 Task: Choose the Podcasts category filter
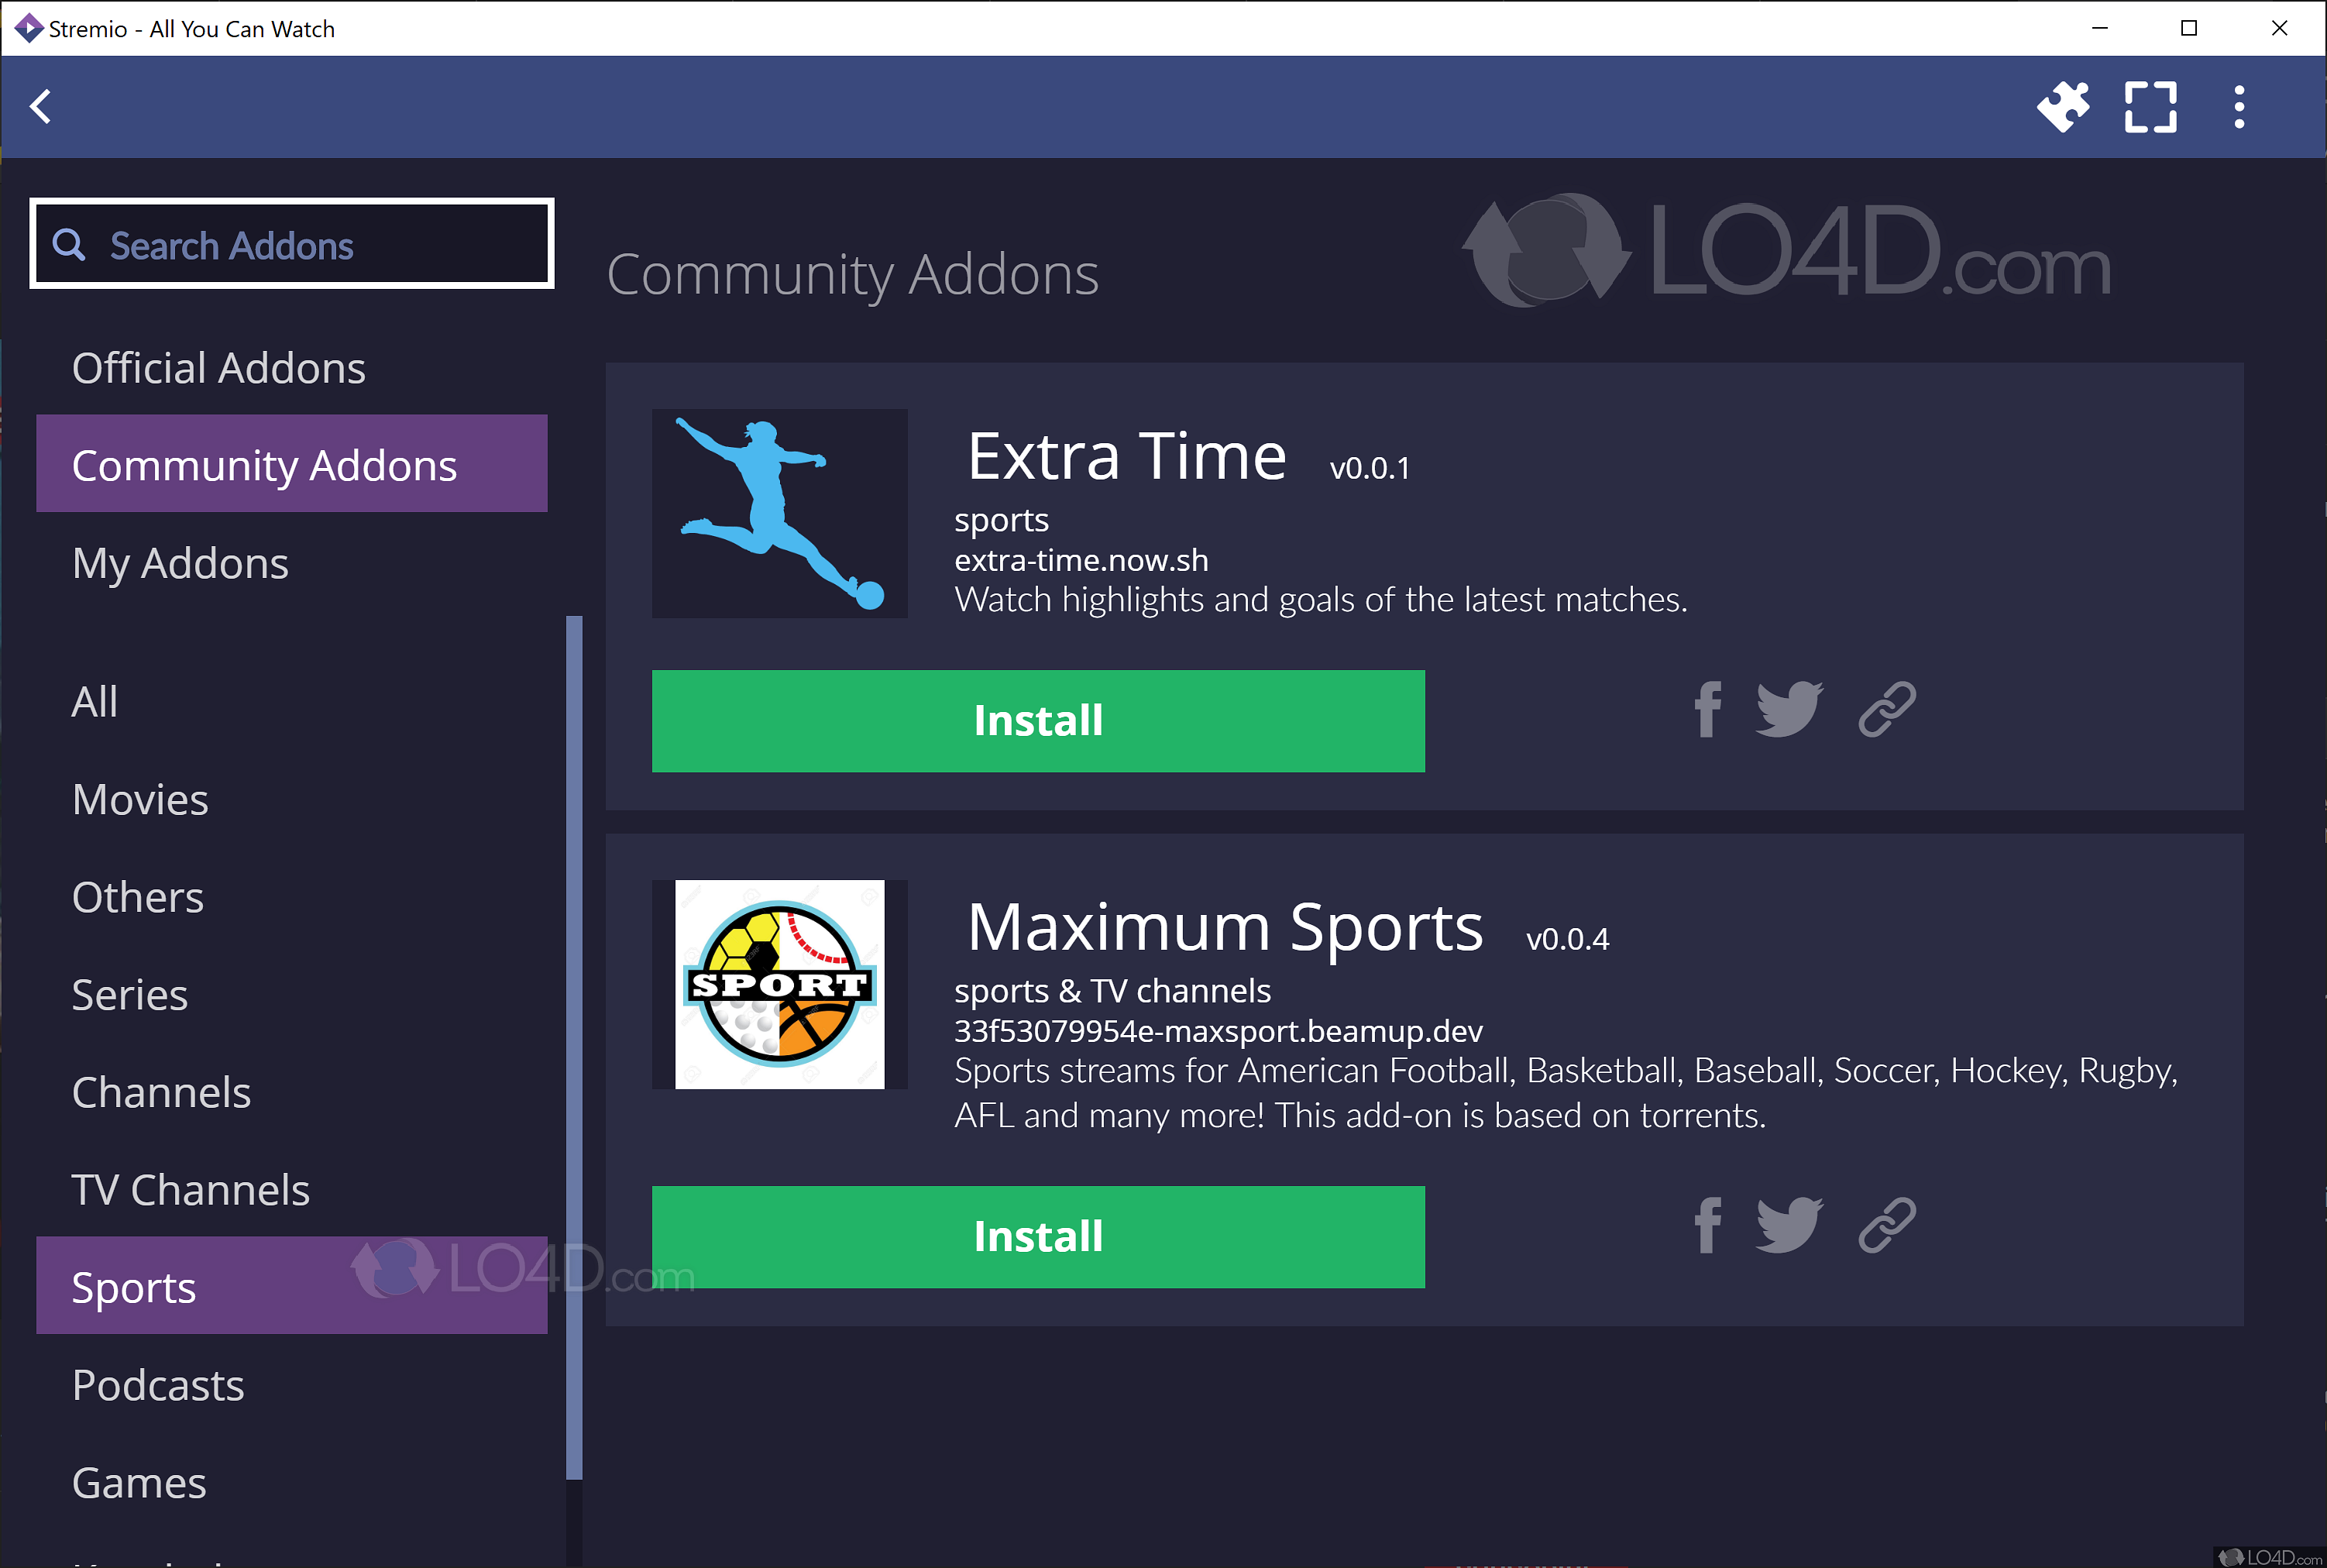click(158, 1385)
